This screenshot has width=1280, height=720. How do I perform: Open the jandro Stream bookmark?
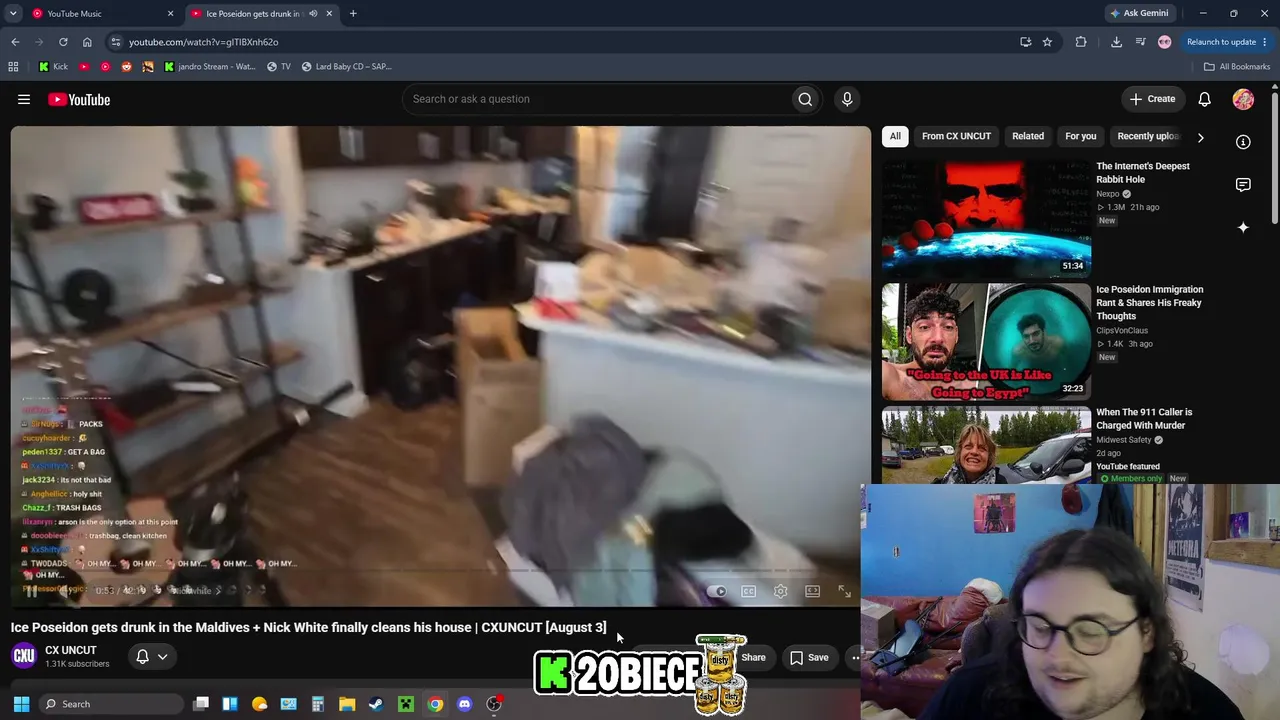click(x=210, y=67)
